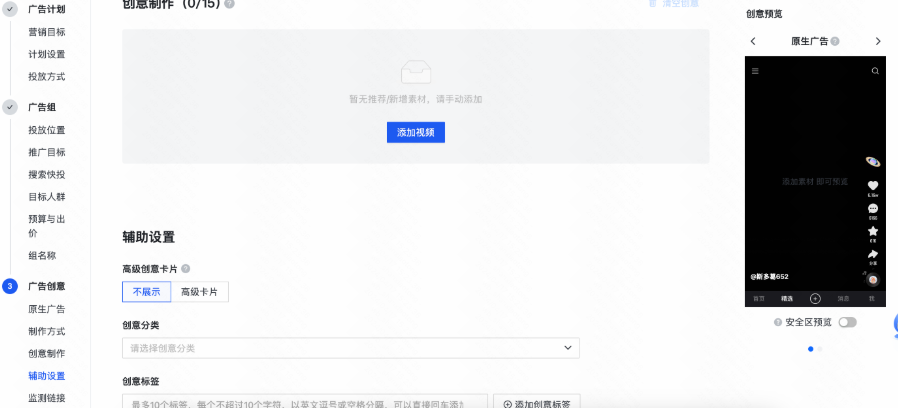Open the 请选择创意分类 dropdown
This screenshot has width=898, height=408.
click(350, 348)
